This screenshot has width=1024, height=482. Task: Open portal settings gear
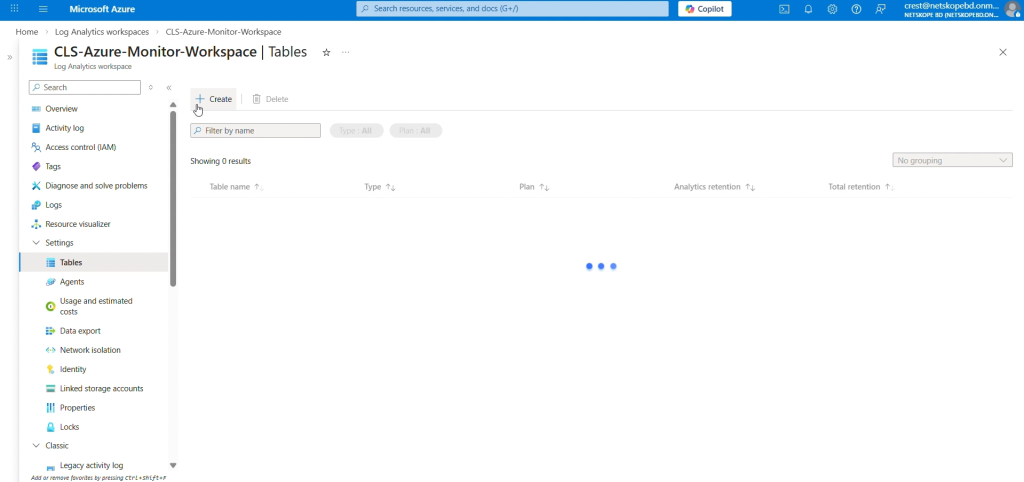tap(832, 9)
